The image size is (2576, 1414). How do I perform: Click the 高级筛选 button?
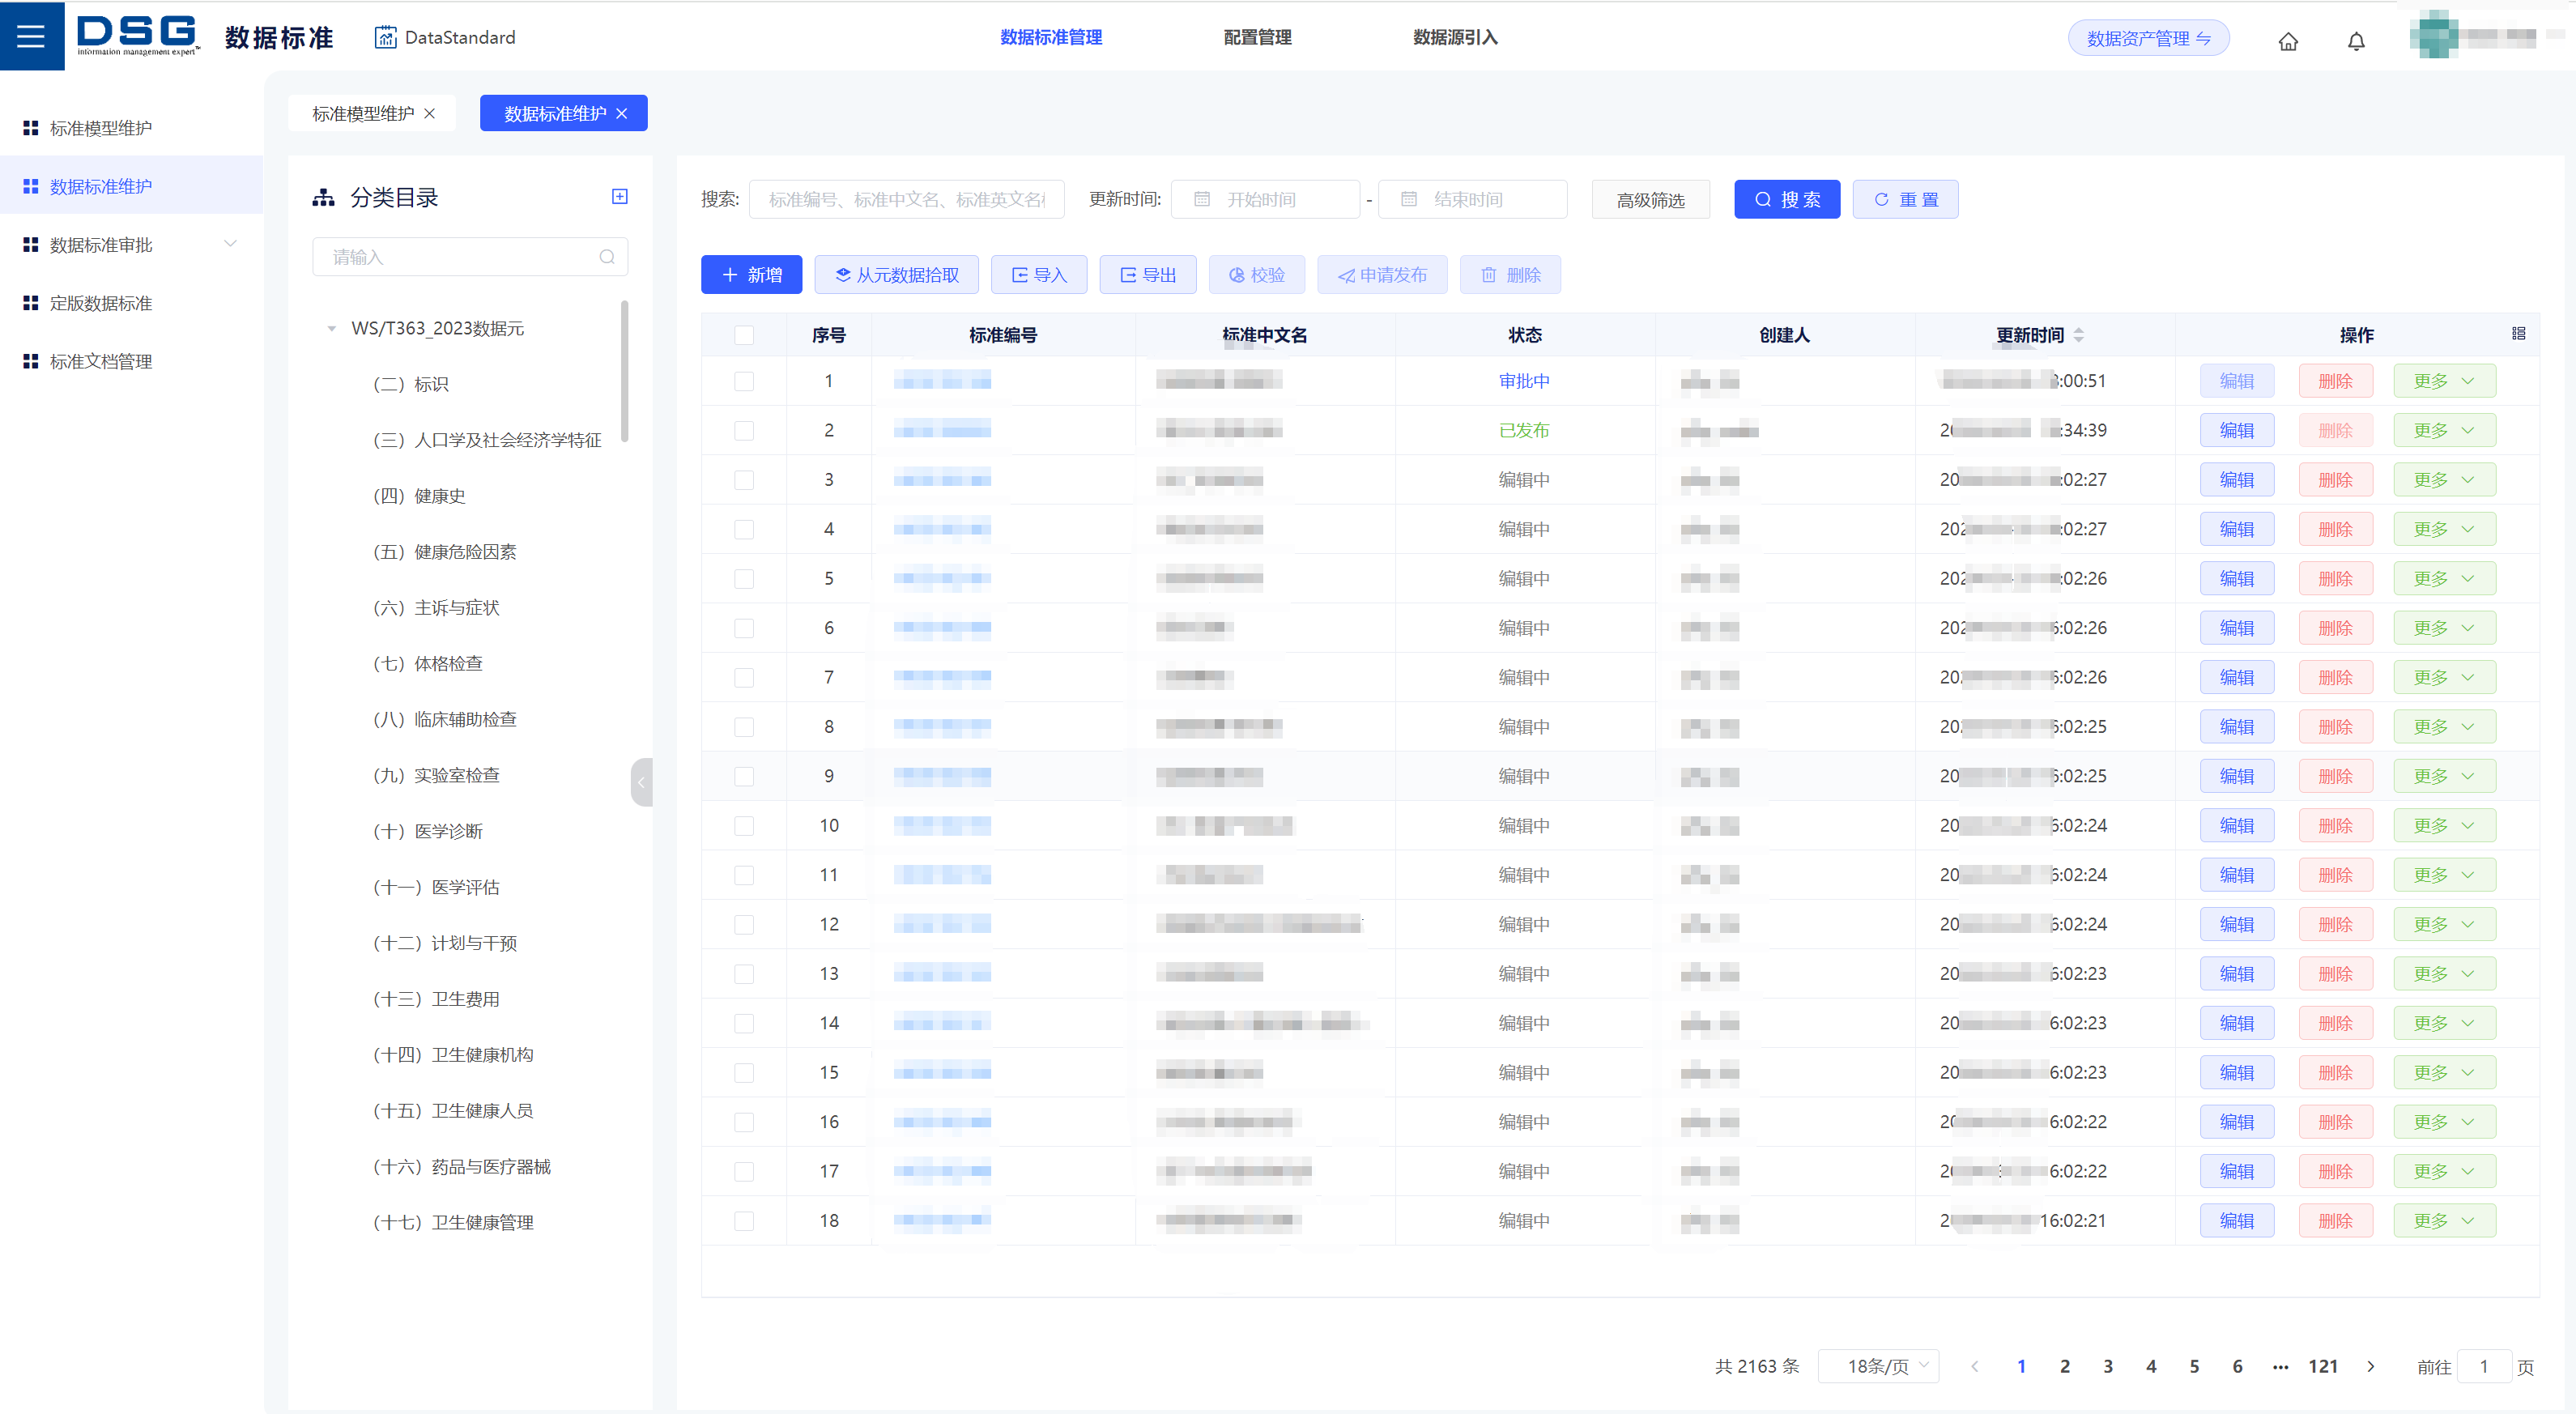(1650, 200)
